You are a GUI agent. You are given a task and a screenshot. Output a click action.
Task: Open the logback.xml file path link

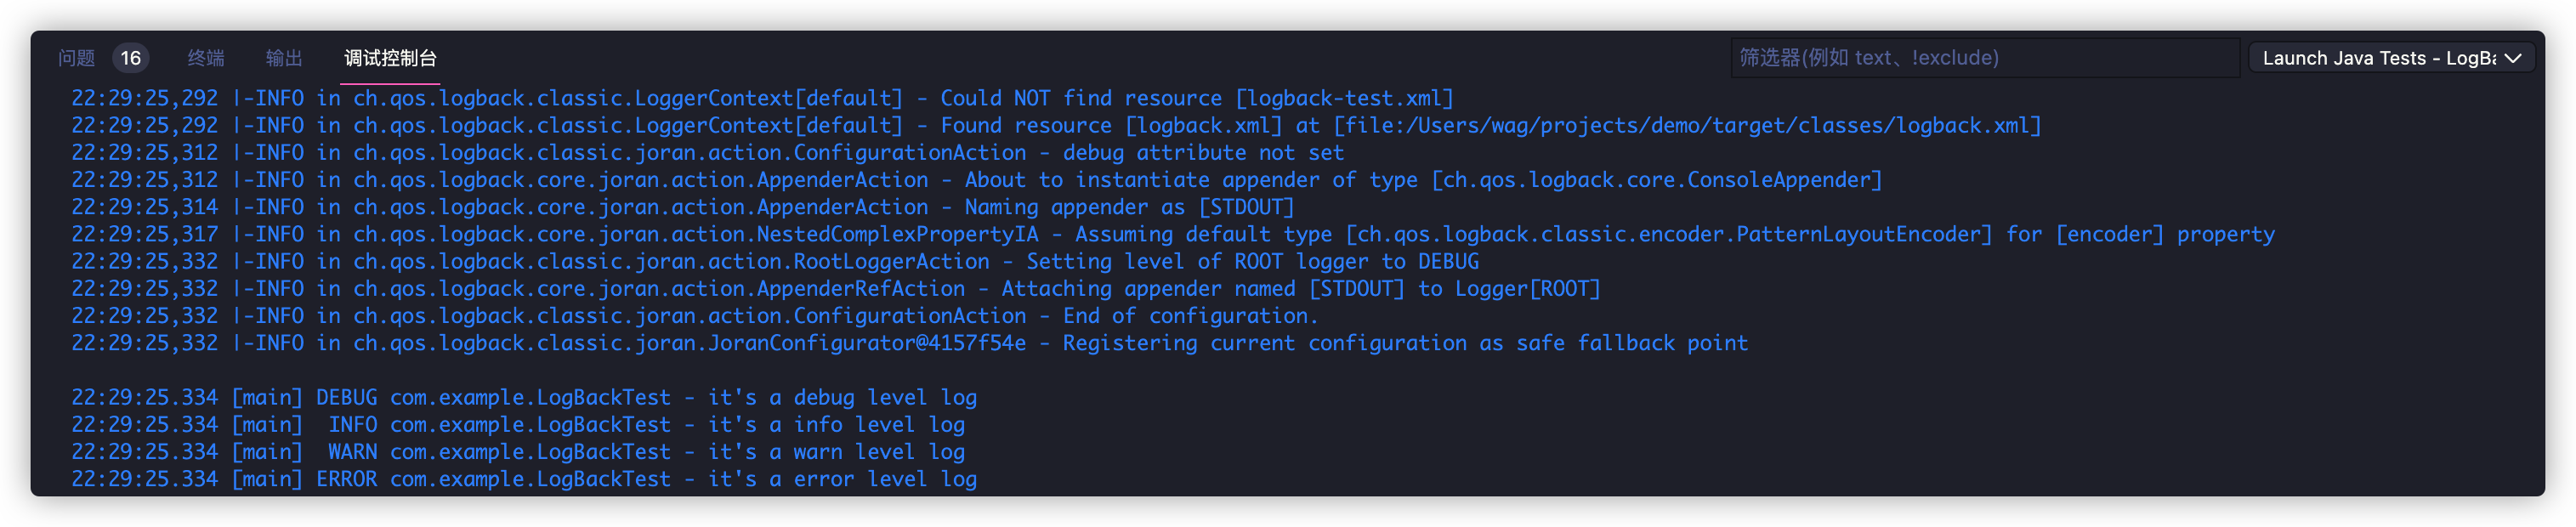coord(1687,126)
